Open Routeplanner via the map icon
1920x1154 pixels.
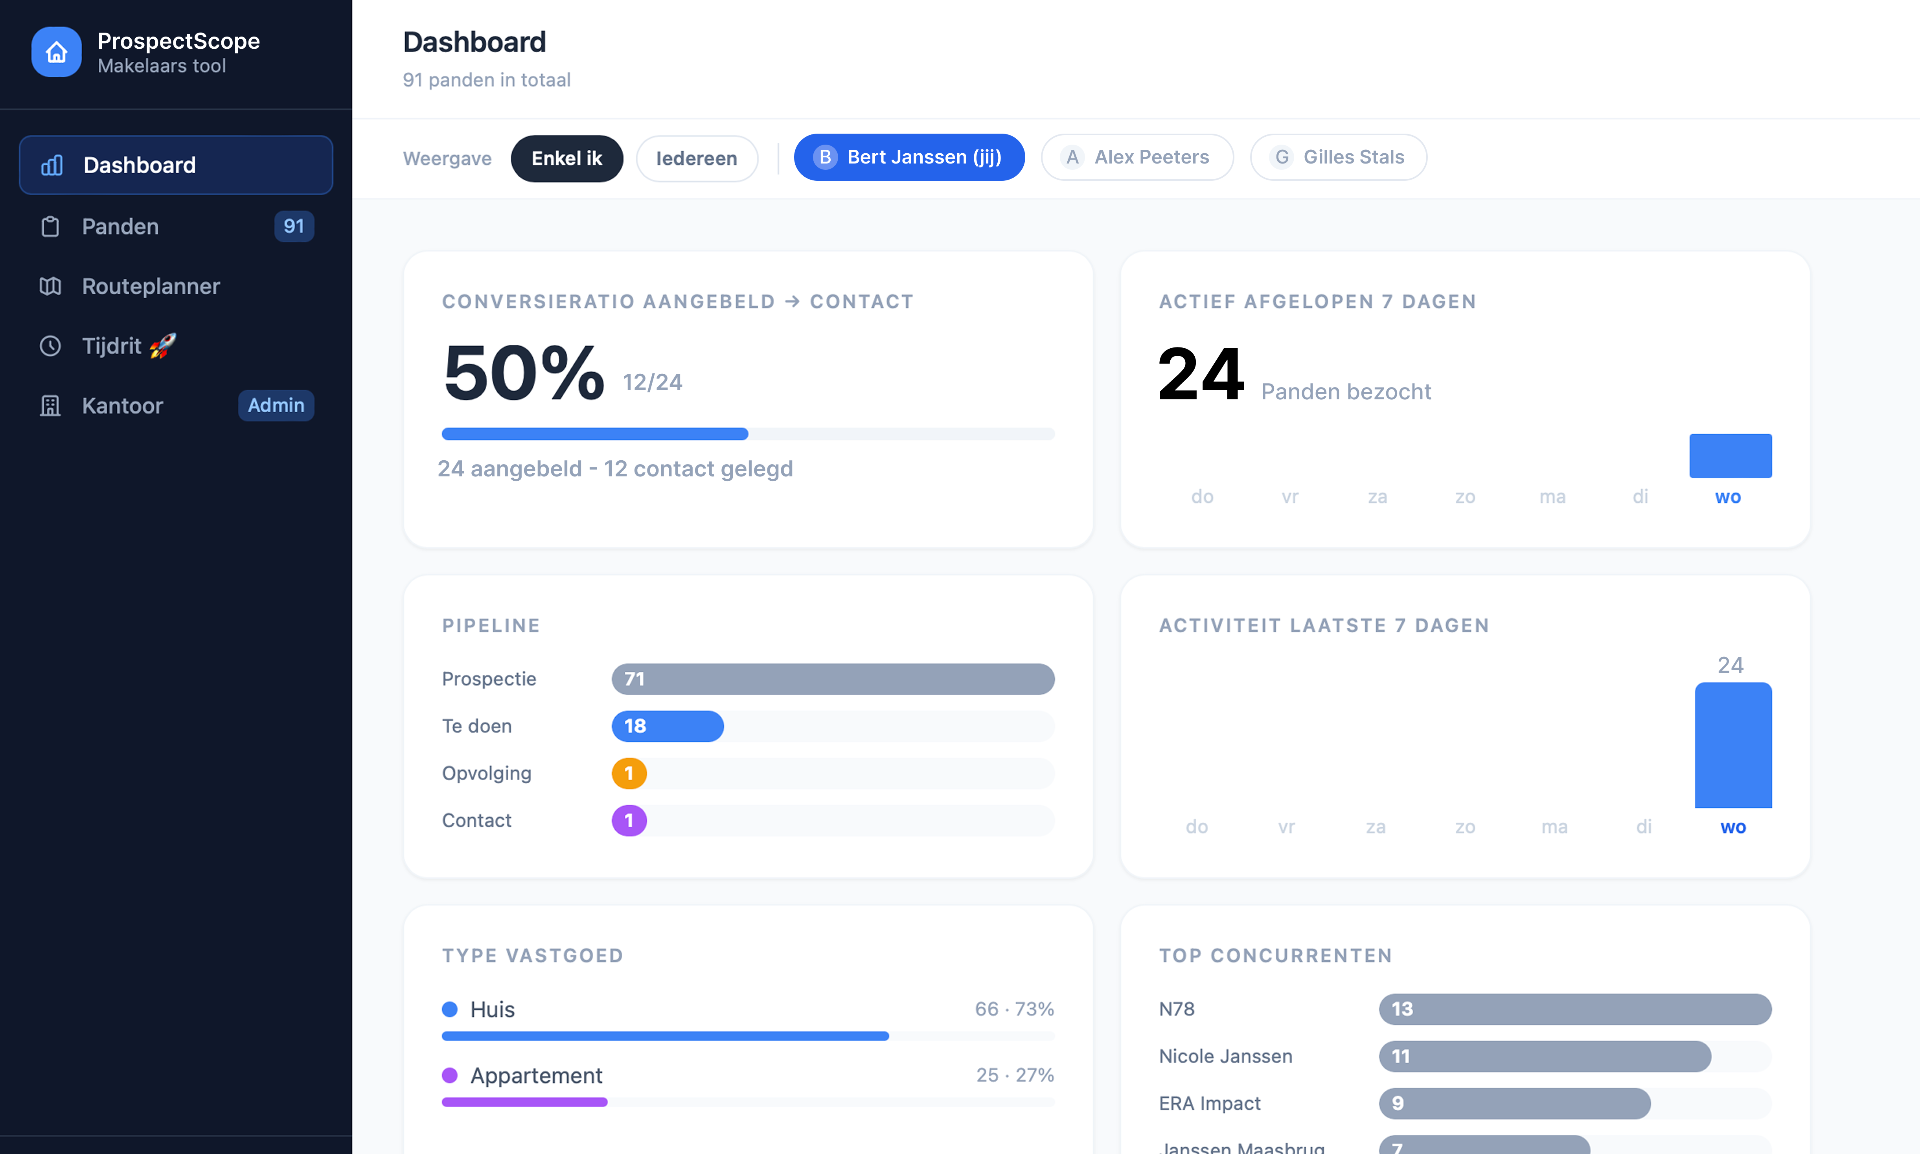(x=51, y=286)
